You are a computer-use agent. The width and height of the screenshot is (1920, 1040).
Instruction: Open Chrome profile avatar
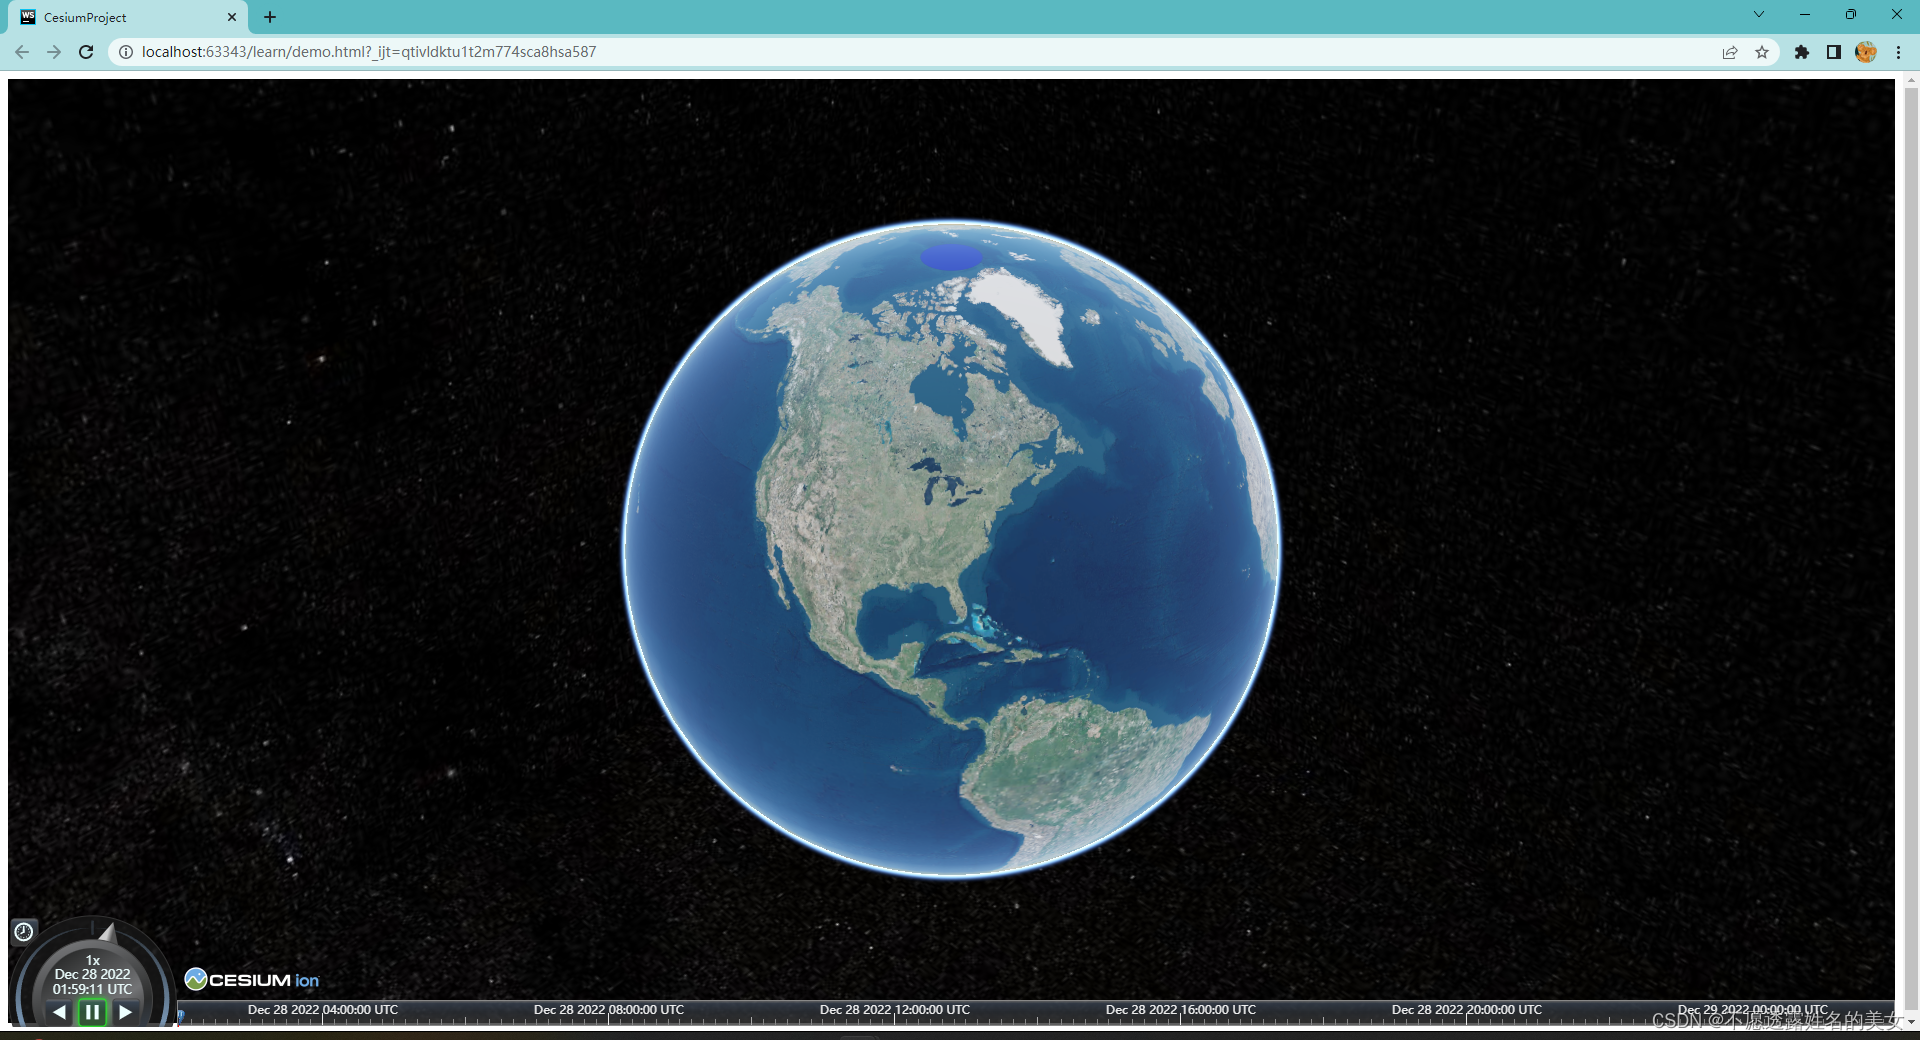(1866, 52)
